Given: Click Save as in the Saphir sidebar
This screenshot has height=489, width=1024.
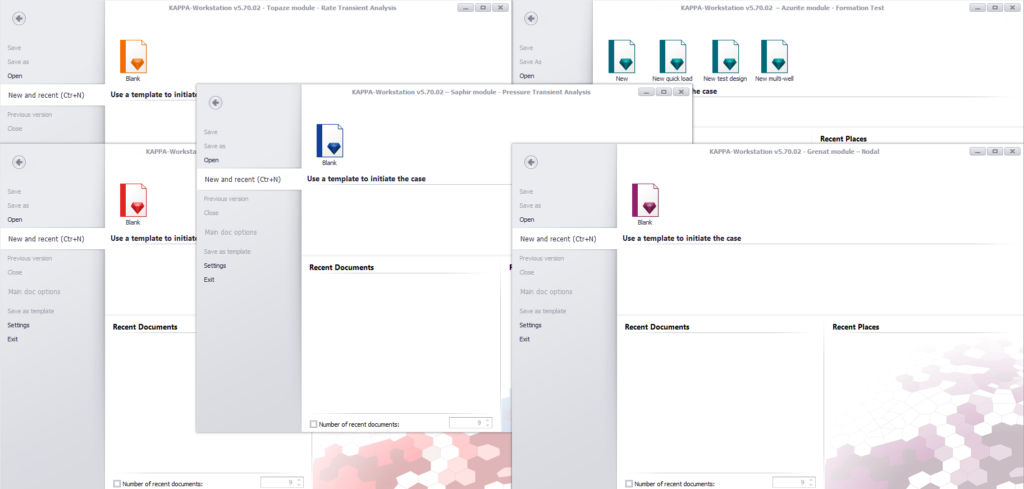Looking at the screenshot, I should click(214, 146).
